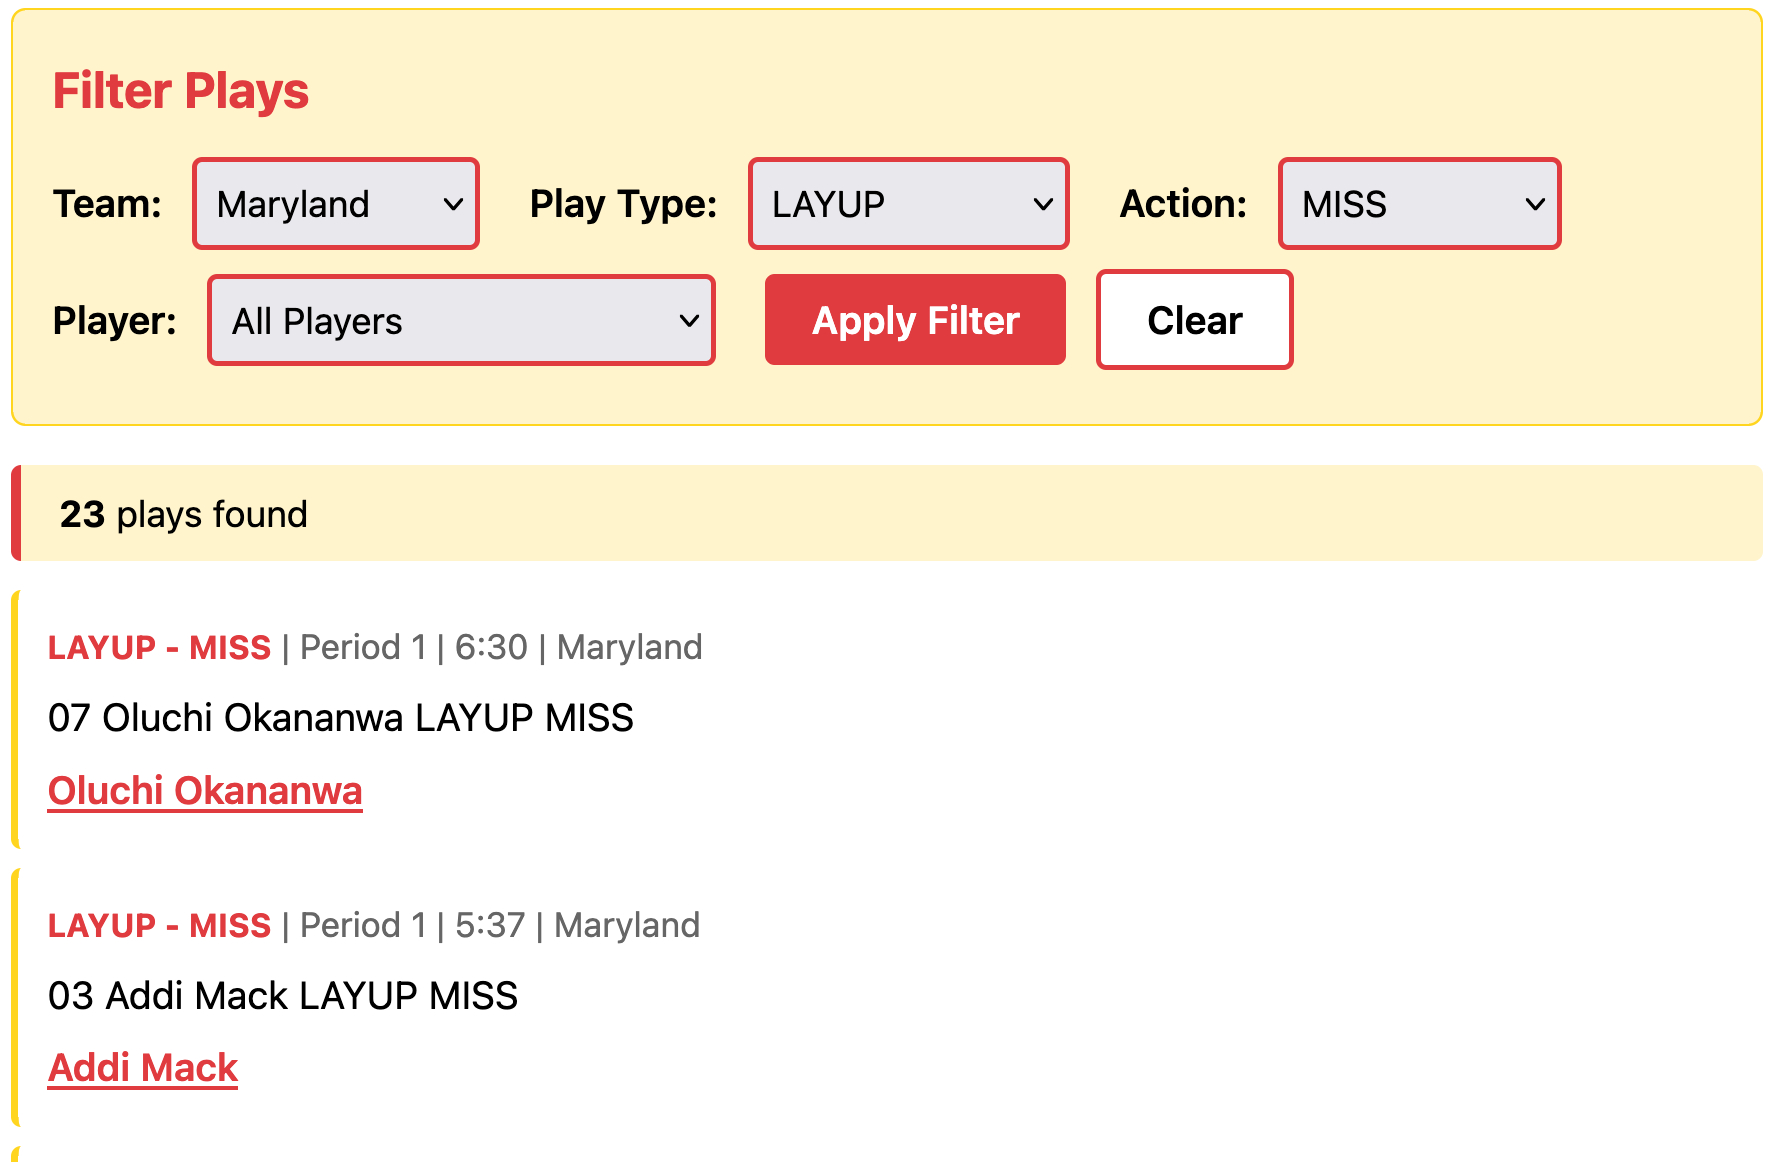Click the 23 plays found summary
This screenshot has height=1162, width=1768.
[x=184, y=515]
